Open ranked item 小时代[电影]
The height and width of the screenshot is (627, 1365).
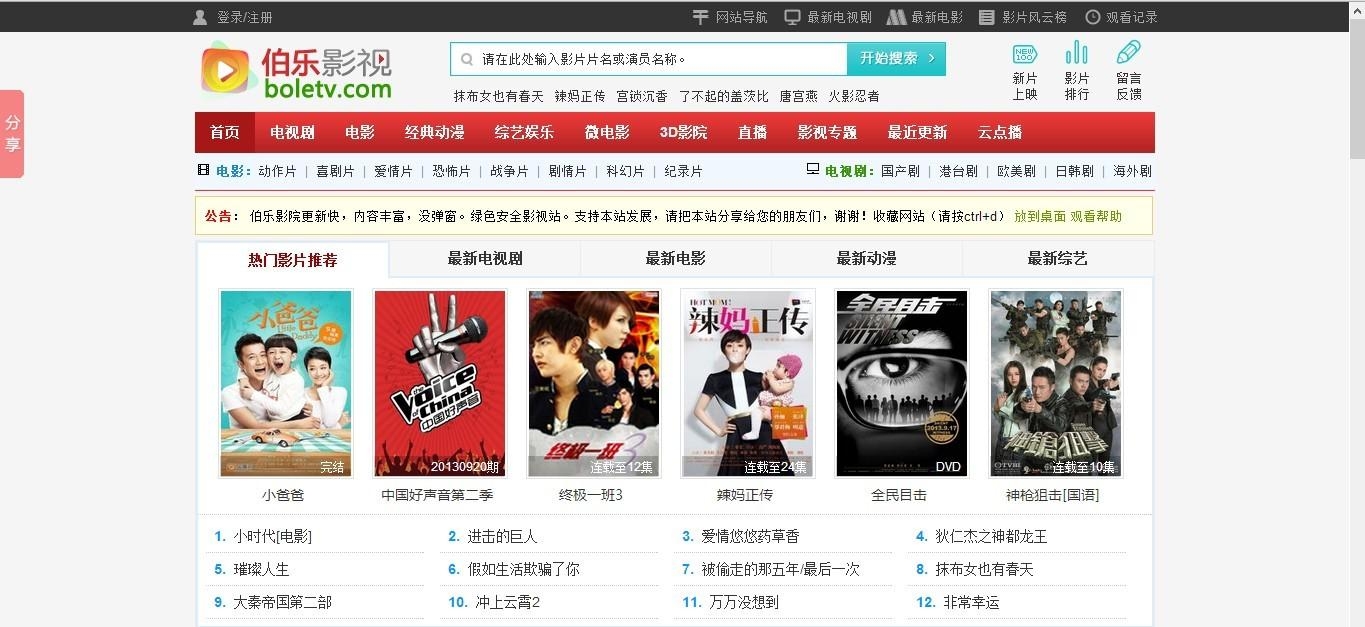(273, 536)
